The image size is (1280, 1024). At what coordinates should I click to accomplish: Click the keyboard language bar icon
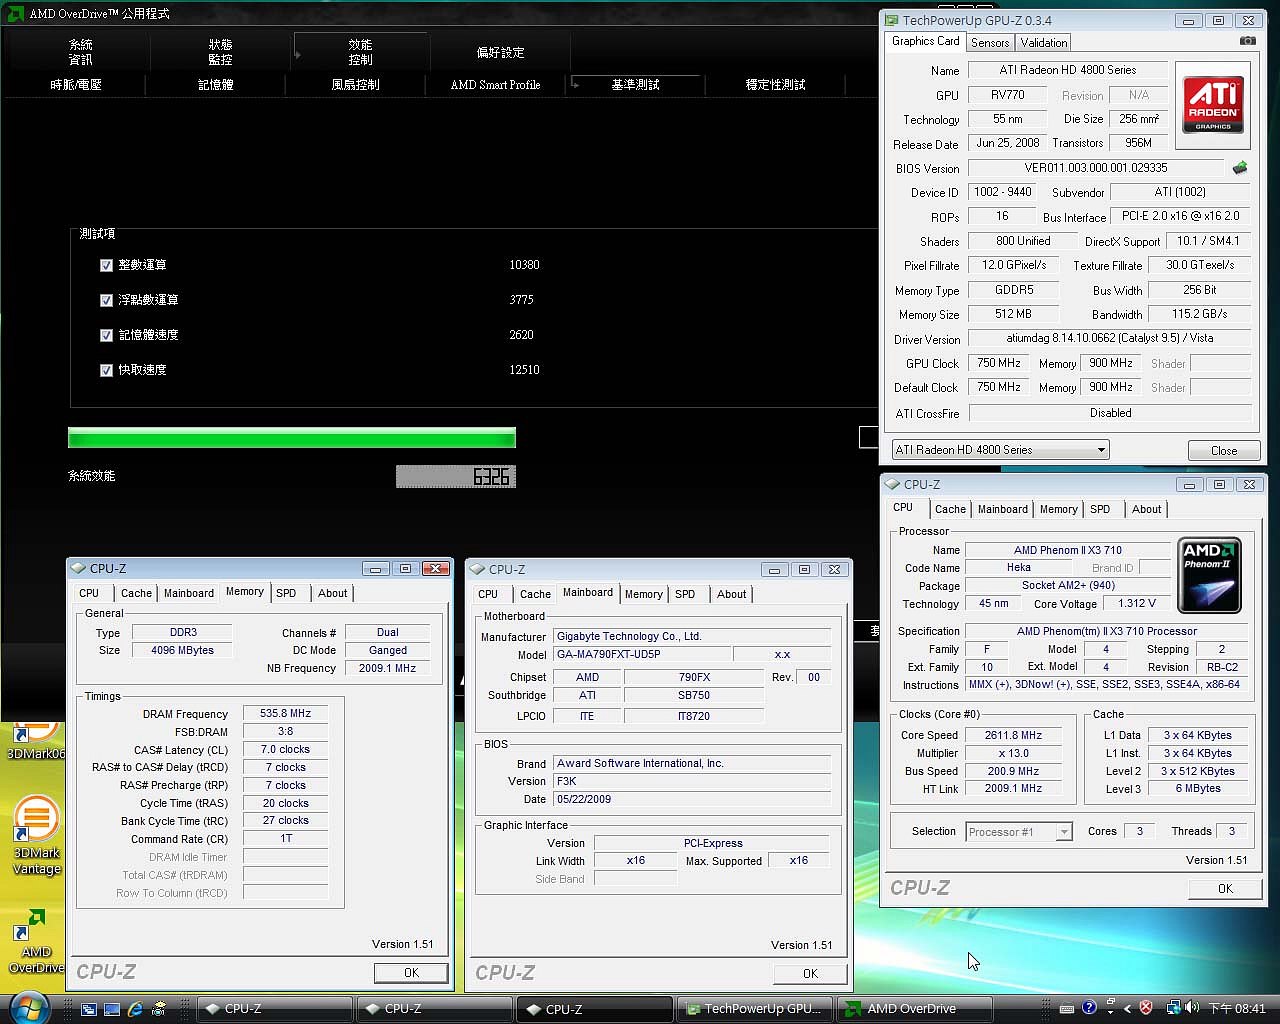(x=1066, y=1009)
